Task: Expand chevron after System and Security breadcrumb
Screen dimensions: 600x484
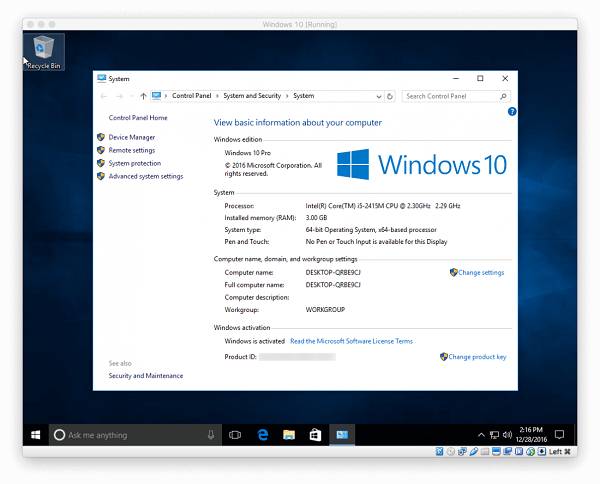Action: coord(287,96)
